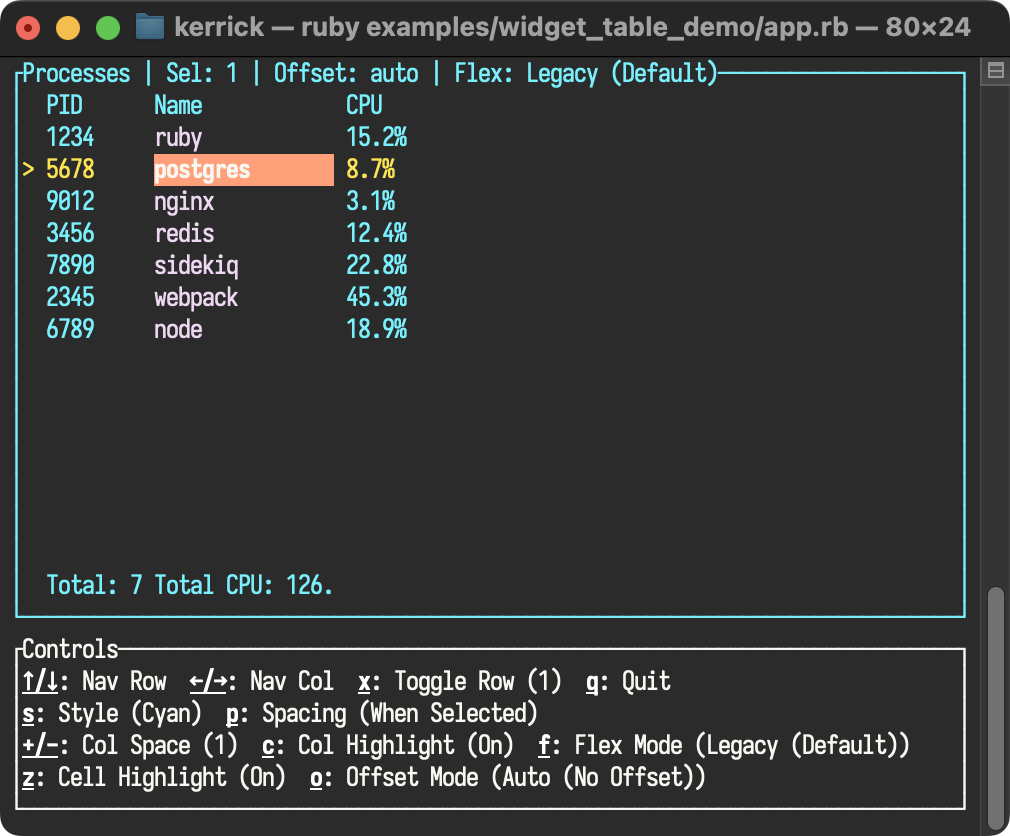
Task: Click the 8.7% CPU value
Action: [x=370, y=169]
